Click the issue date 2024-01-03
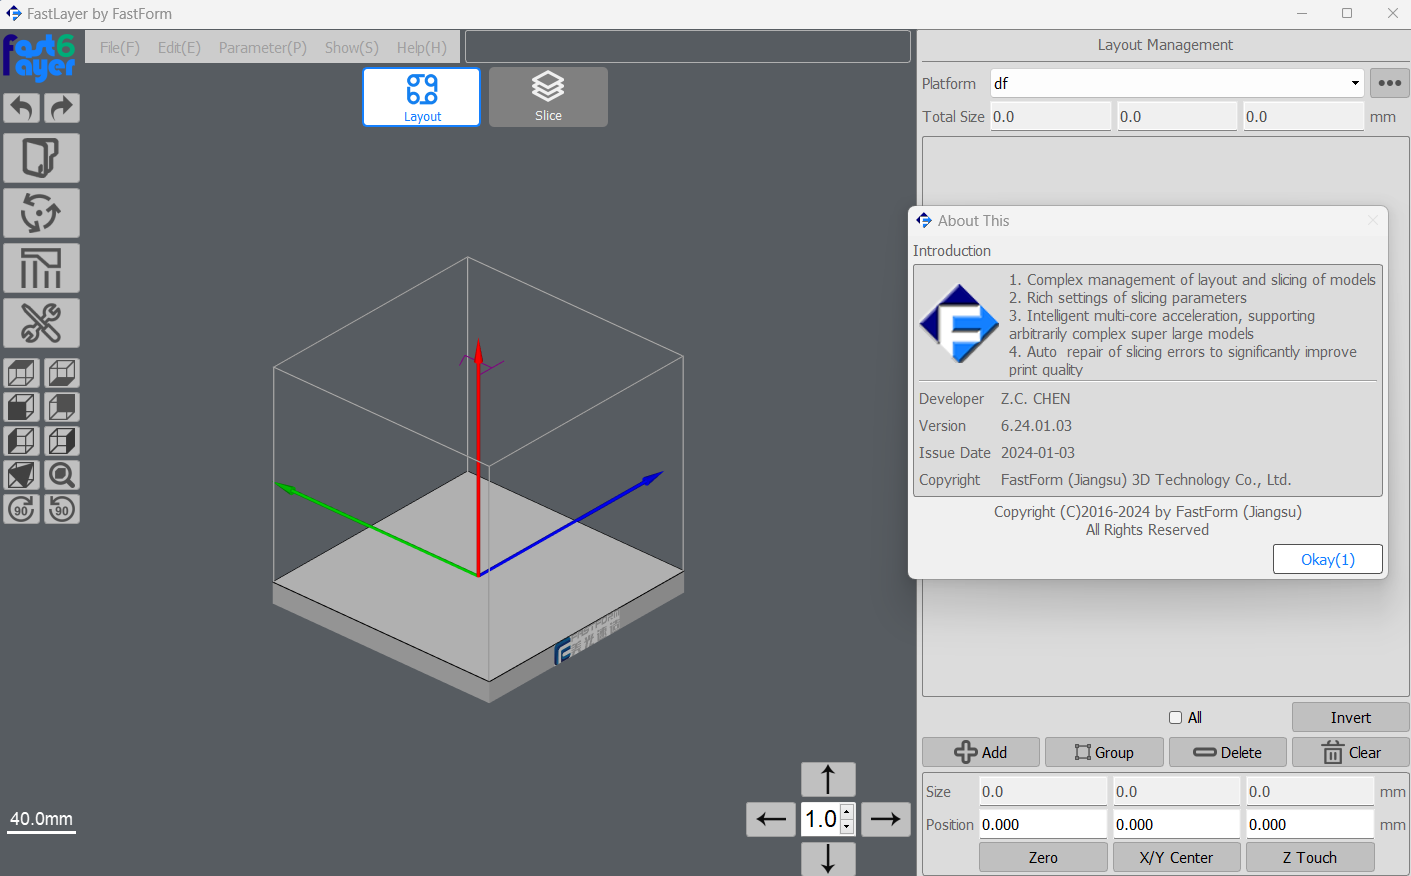 [x=1038, y=453]
